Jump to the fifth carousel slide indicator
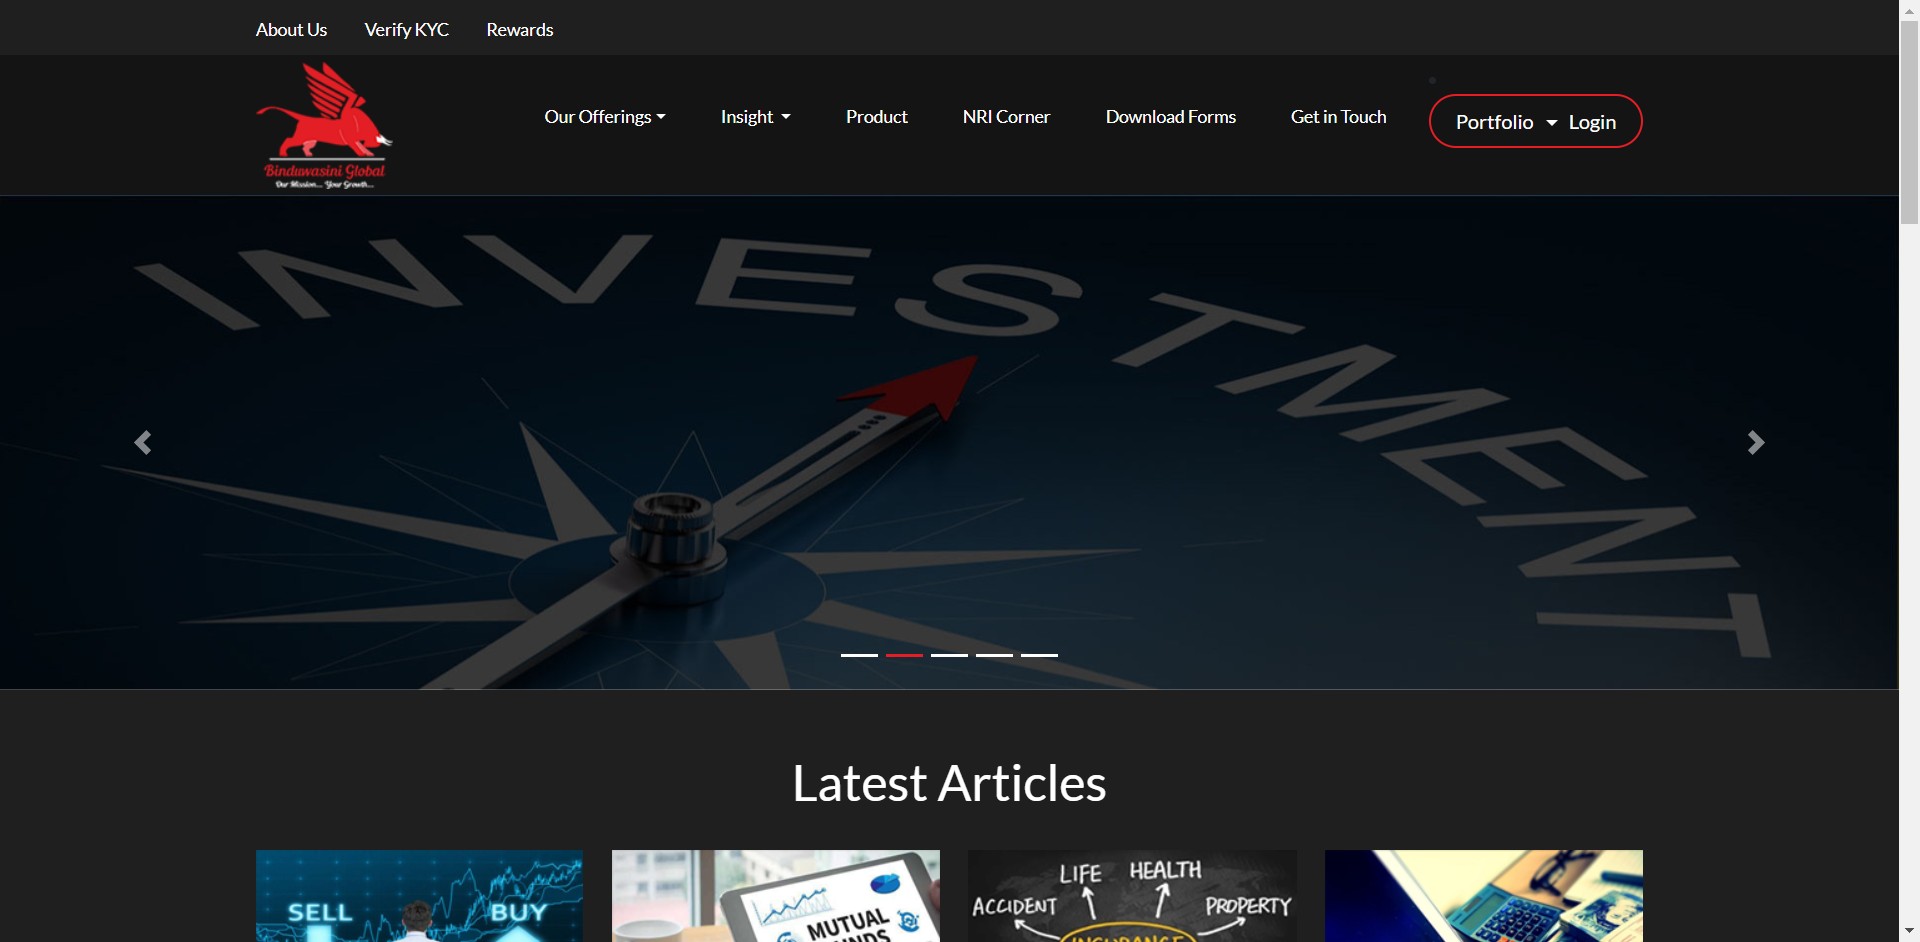This screenshot has height=942, width=1920. (x=1039, y=655)
